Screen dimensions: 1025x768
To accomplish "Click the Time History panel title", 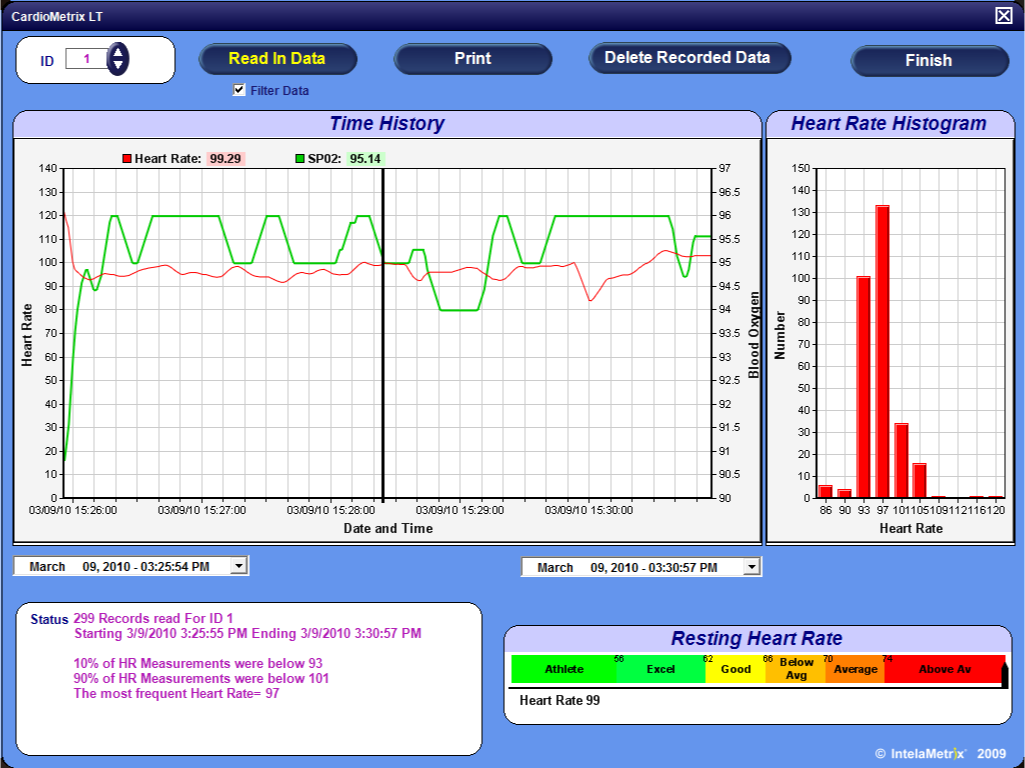I will point(387,124).
